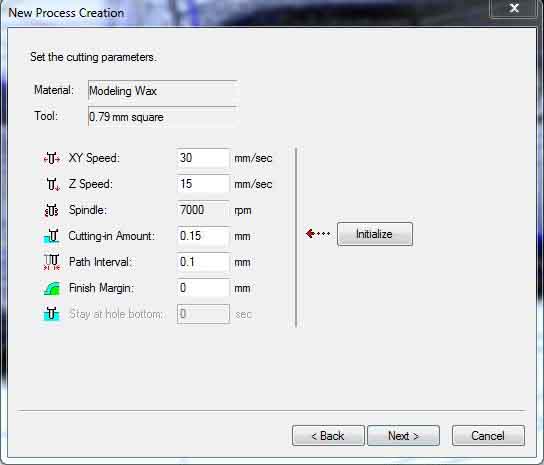Image resolution: width=544 pixels, height=465 pixels.
Task: Focus the Finish Margin input
Action: pyautogui.click(x=203, y=288)
